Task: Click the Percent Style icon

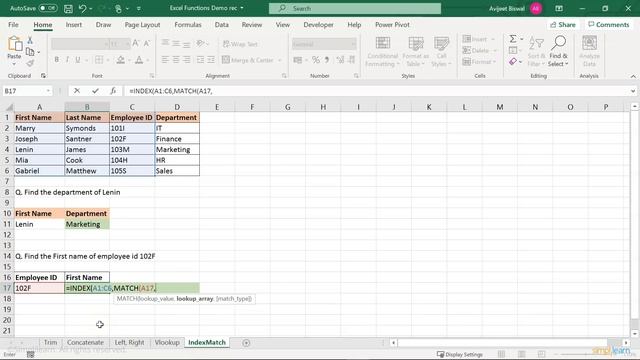Action: coord(316,60)
